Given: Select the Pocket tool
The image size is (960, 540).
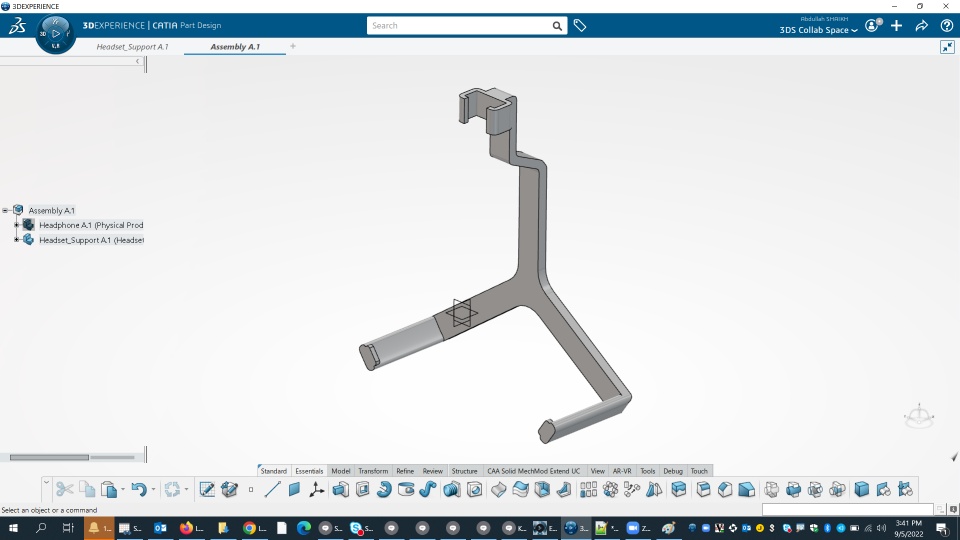Looking at the screenshot, I should (x=362, y=489).
